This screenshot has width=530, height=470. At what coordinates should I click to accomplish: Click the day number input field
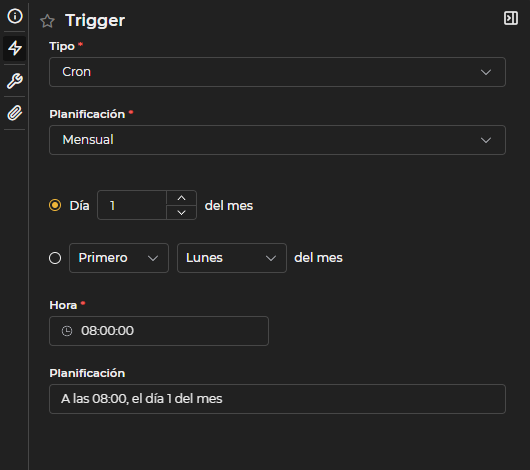pos(132,205)
